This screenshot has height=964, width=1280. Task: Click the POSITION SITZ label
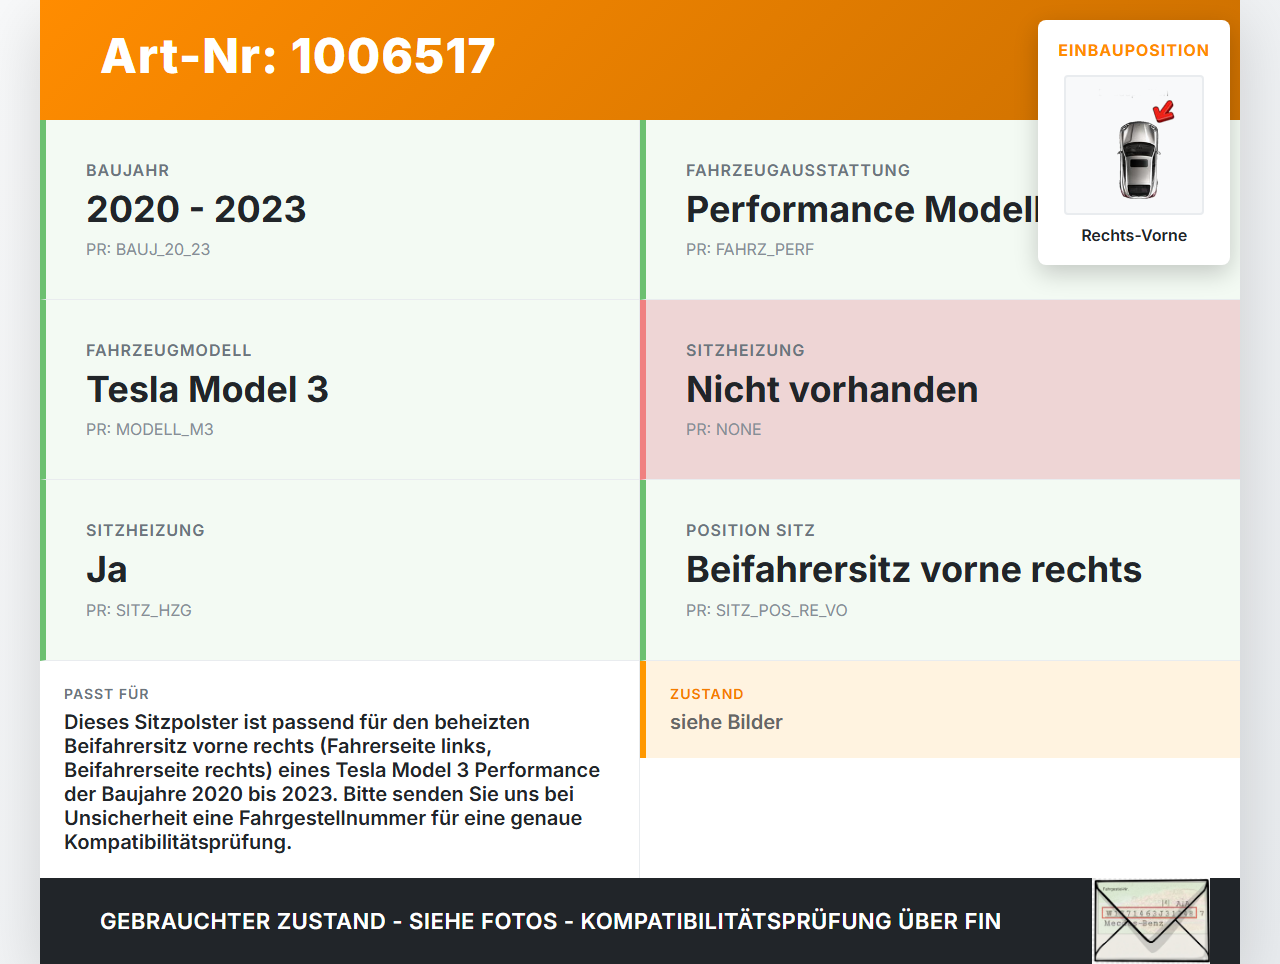tap(750, 530)
